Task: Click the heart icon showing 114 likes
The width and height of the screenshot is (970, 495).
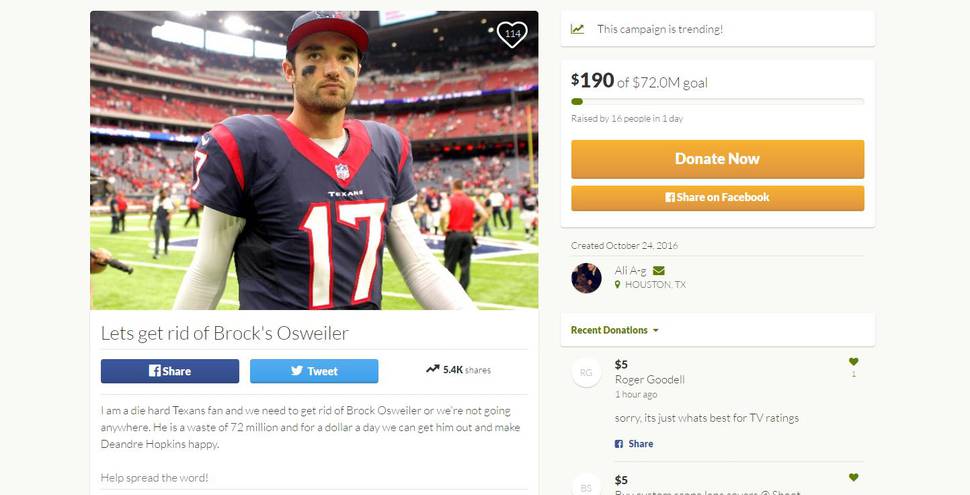Action: coord(512,34)
